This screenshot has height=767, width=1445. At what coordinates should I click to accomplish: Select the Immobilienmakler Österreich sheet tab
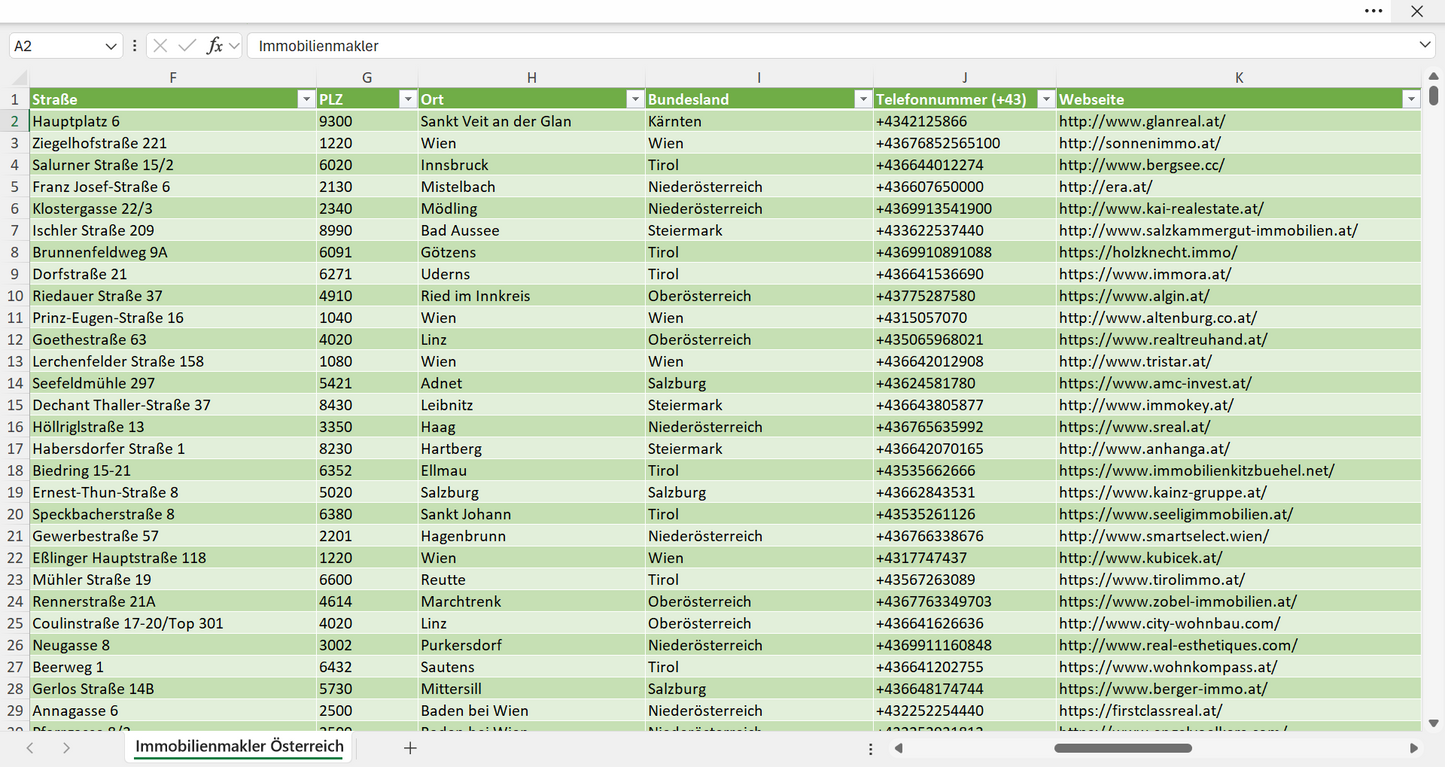tap(240, 747)
